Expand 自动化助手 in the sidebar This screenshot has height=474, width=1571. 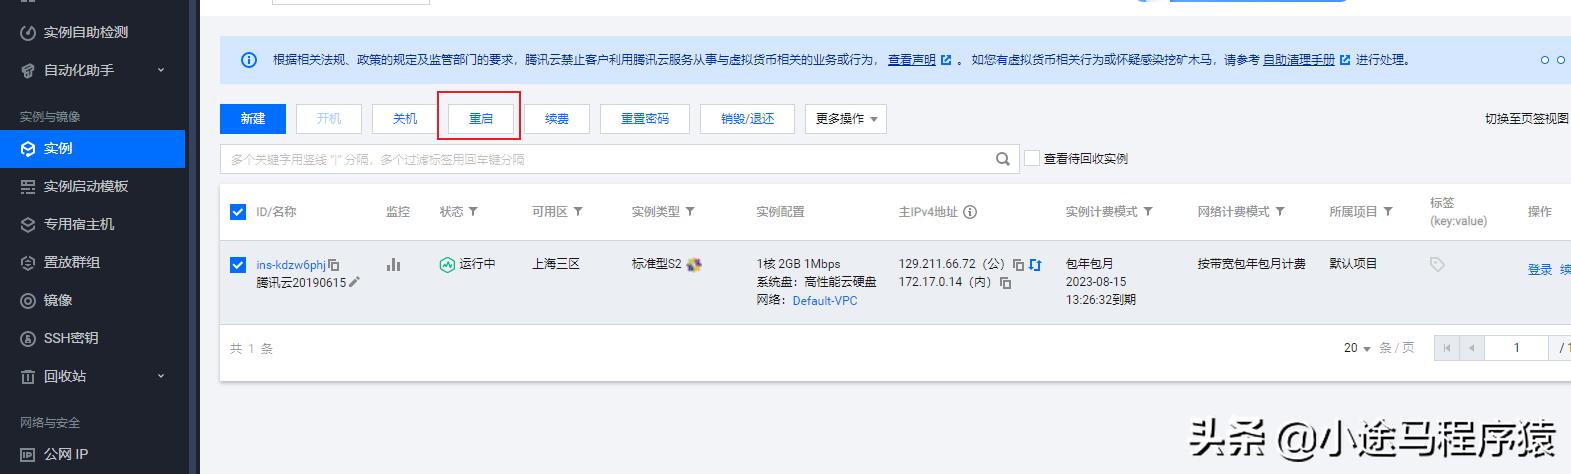[x=161, y=70]
